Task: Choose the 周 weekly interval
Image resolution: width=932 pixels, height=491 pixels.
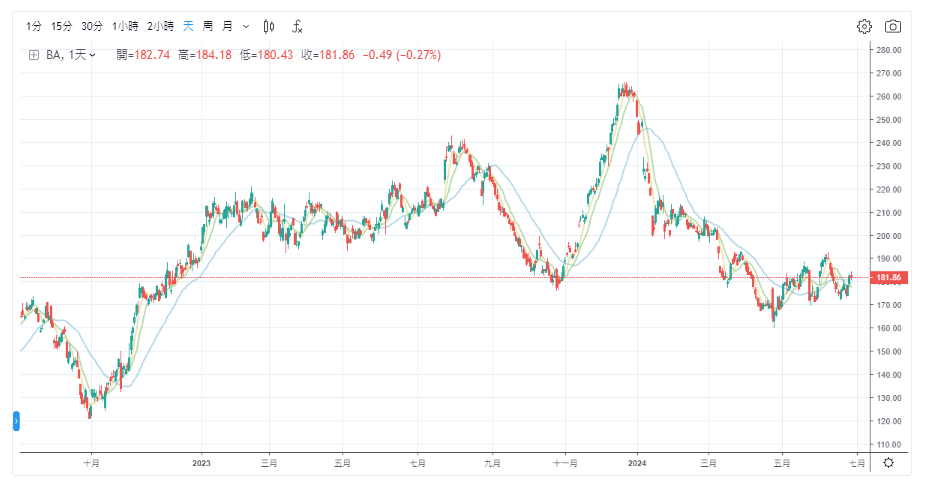Action: pyautogui.click(x=207, y=26)
